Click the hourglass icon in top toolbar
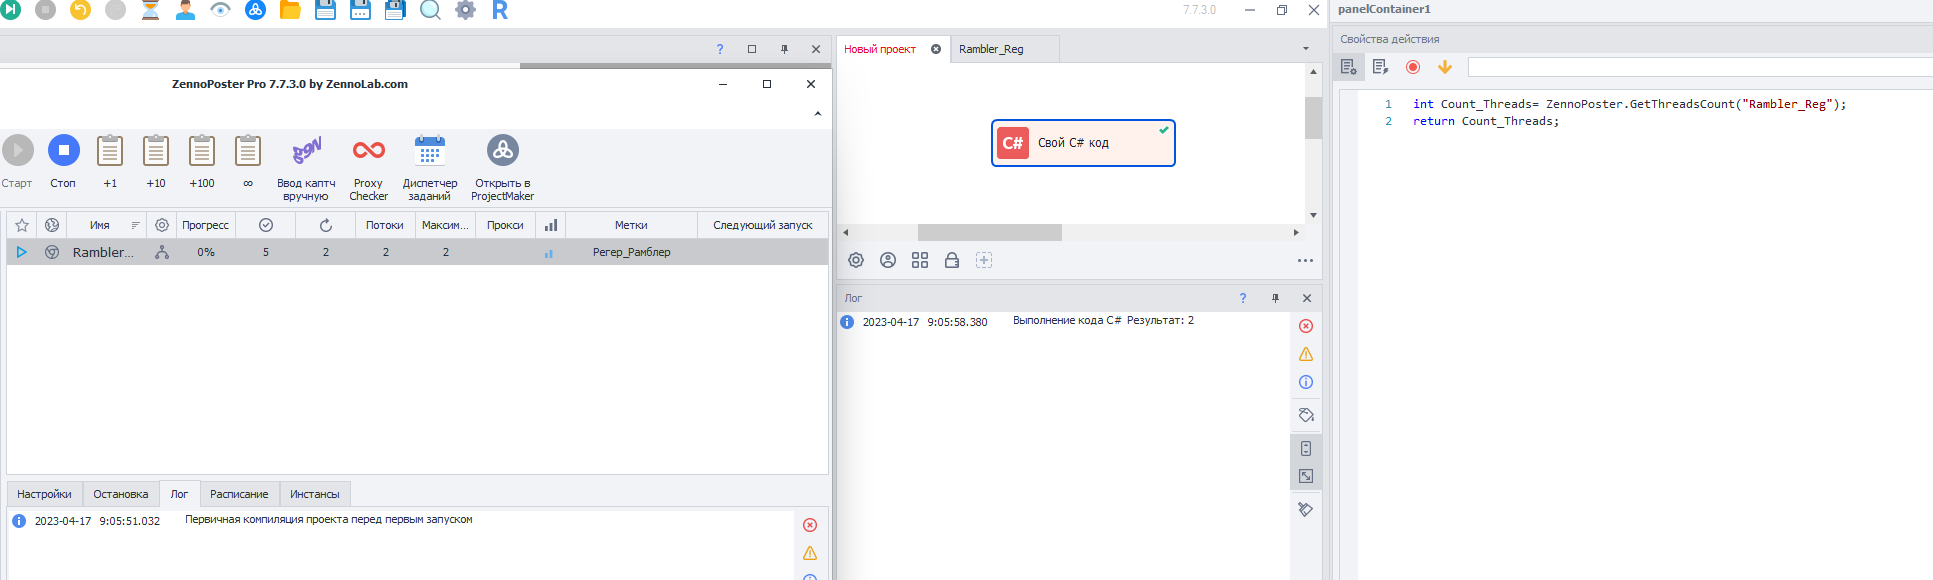The height and width of the screenshot is (580, 1933). [x=150, y=10]
